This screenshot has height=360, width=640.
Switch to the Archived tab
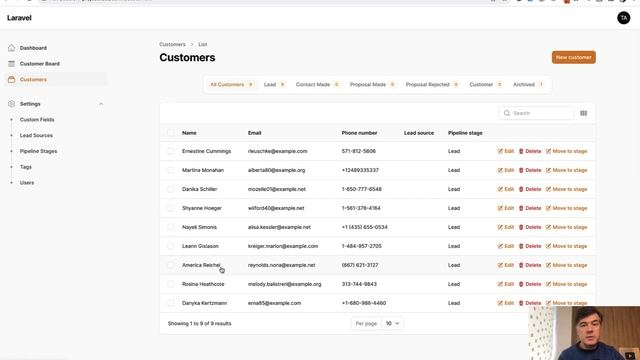pyautogui.click(x=529, y=84)
